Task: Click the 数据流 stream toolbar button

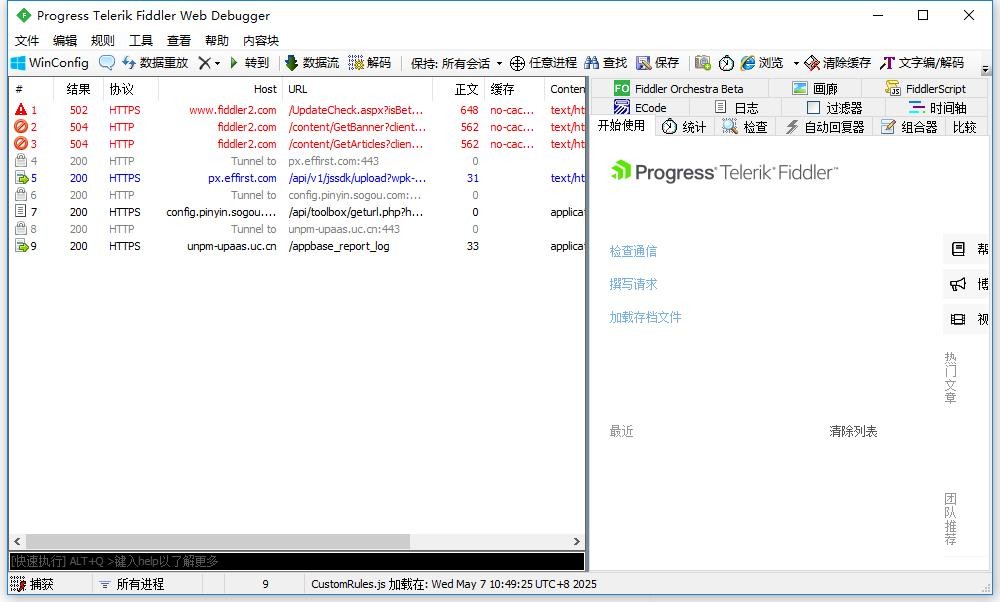Action: tap(312, 62)
